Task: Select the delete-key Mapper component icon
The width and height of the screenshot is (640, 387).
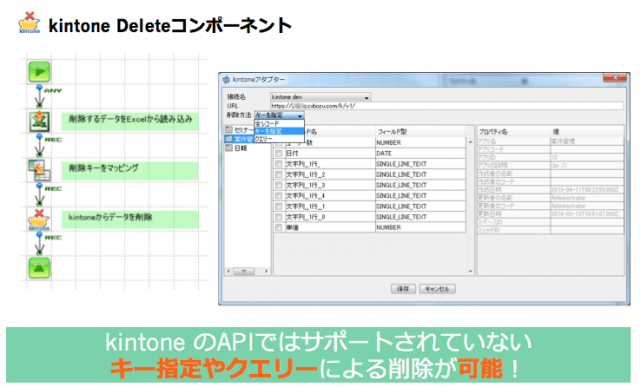Action: click(39, 170)
